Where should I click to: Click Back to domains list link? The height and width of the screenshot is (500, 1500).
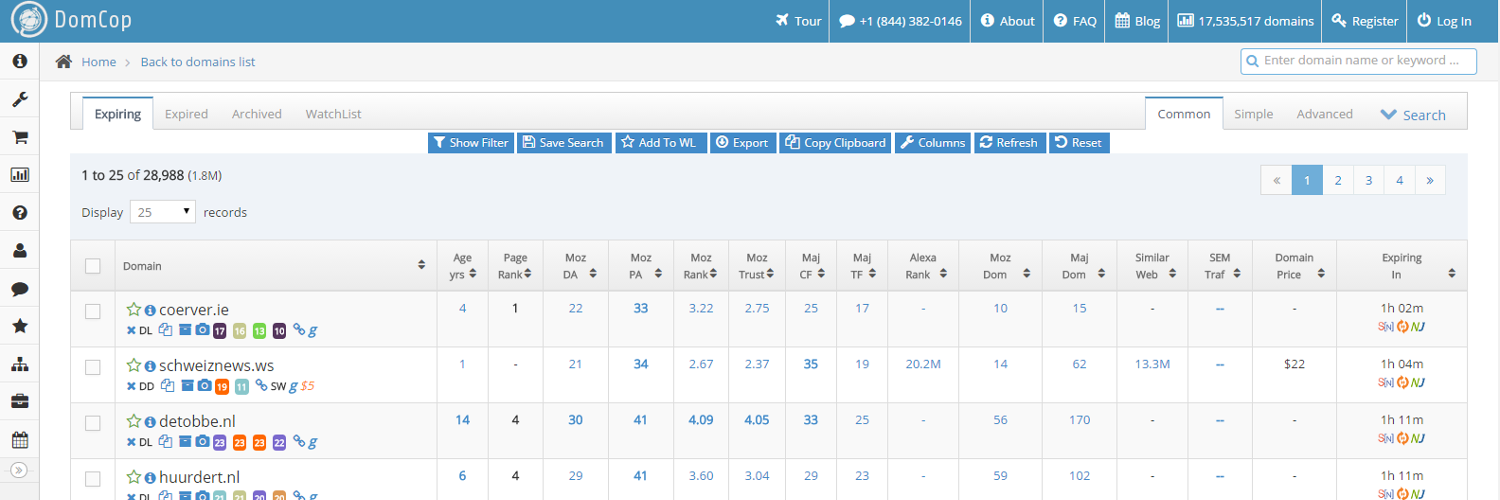[x=198, y=62]
